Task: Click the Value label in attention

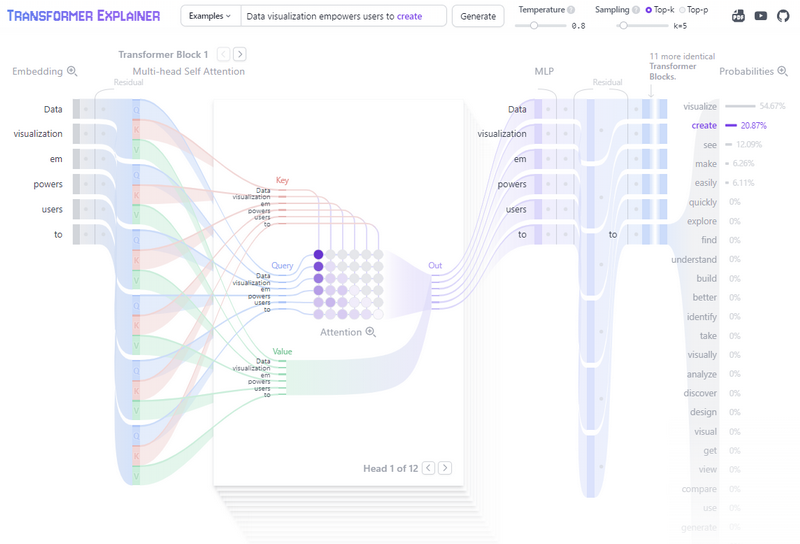Action: [x=282, y=352]
